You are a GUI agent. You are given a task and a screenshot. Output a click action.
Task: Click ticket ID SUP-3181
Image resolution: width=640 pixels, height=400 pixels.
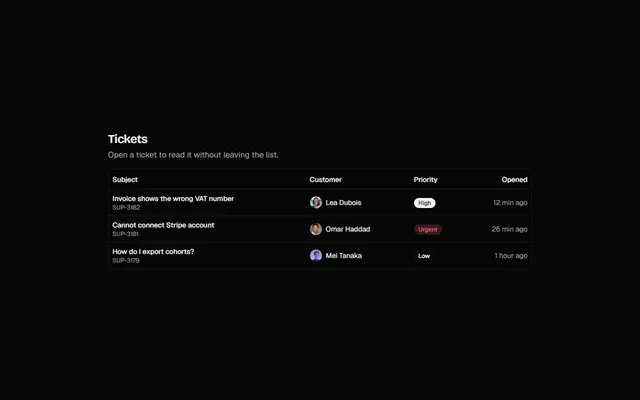125,234
